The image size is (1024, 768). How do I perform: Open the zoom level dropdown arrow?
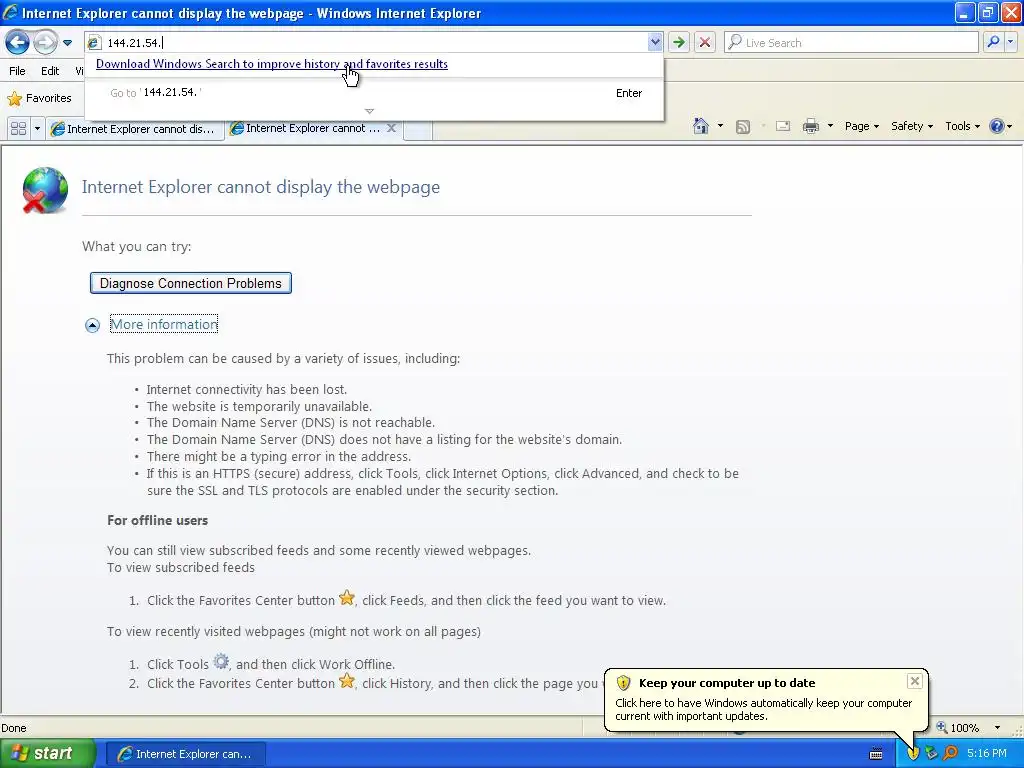click(x=997, y=728)
